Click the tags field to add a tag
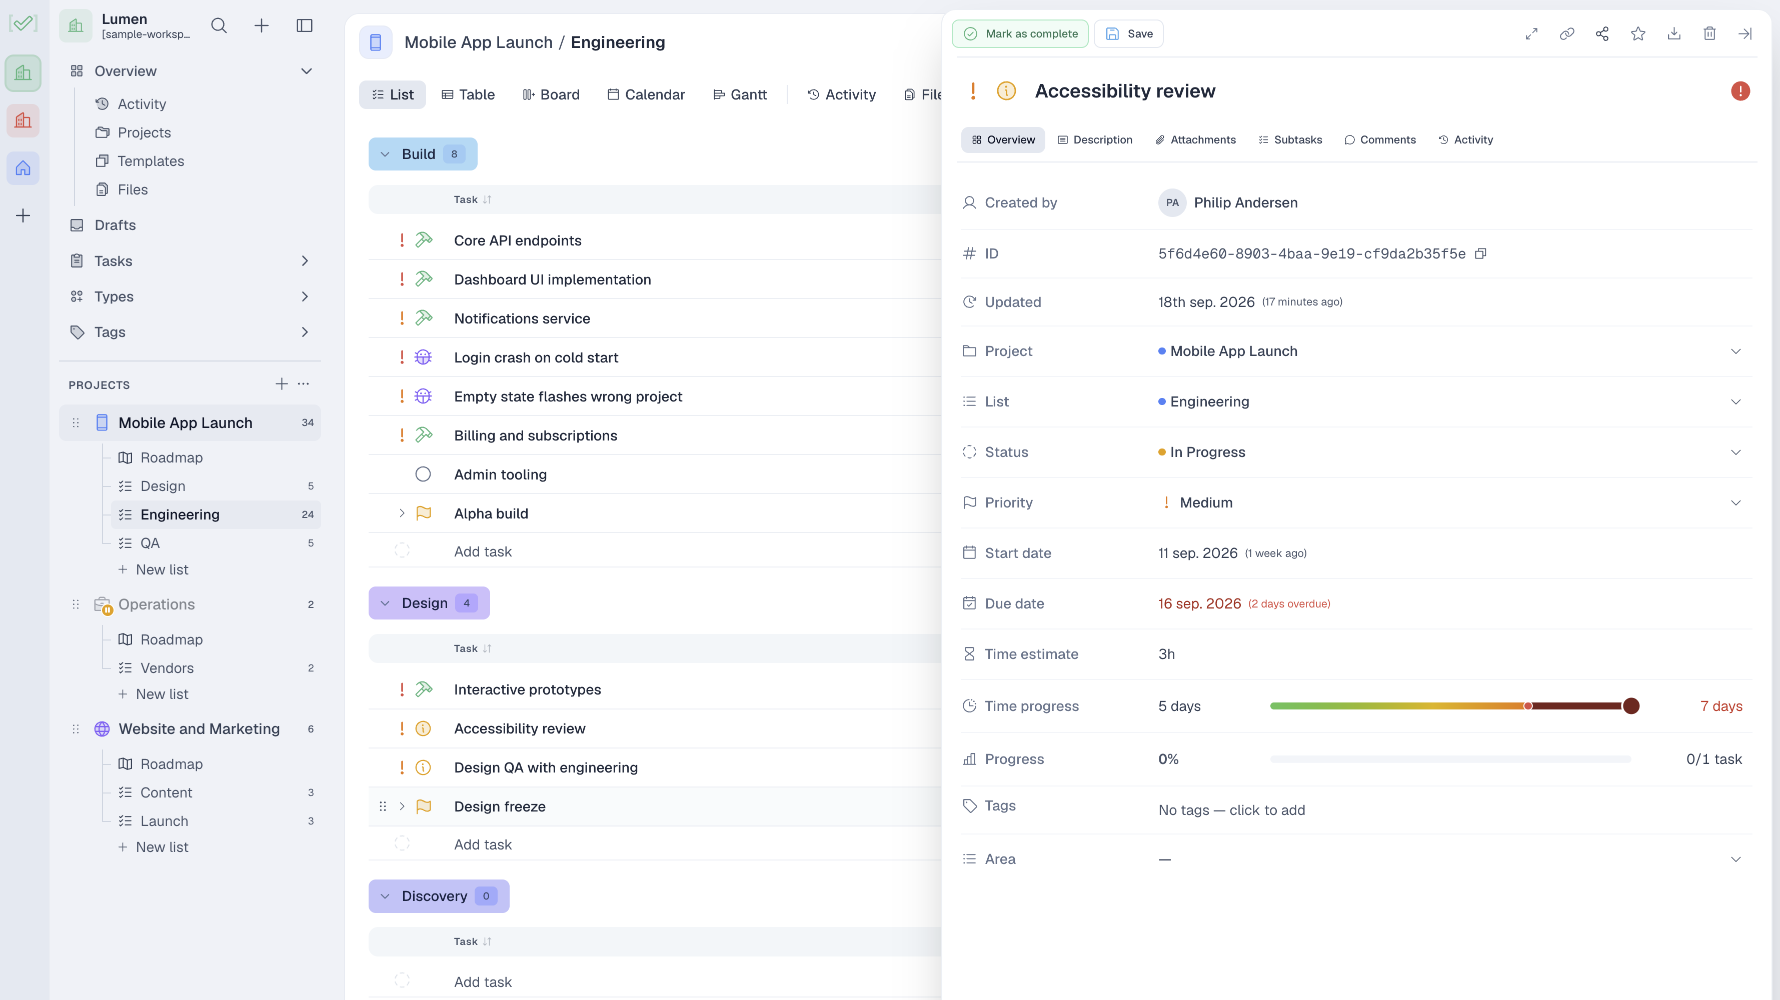This screenshot has width=1780, height=1000. (1232, 810)
